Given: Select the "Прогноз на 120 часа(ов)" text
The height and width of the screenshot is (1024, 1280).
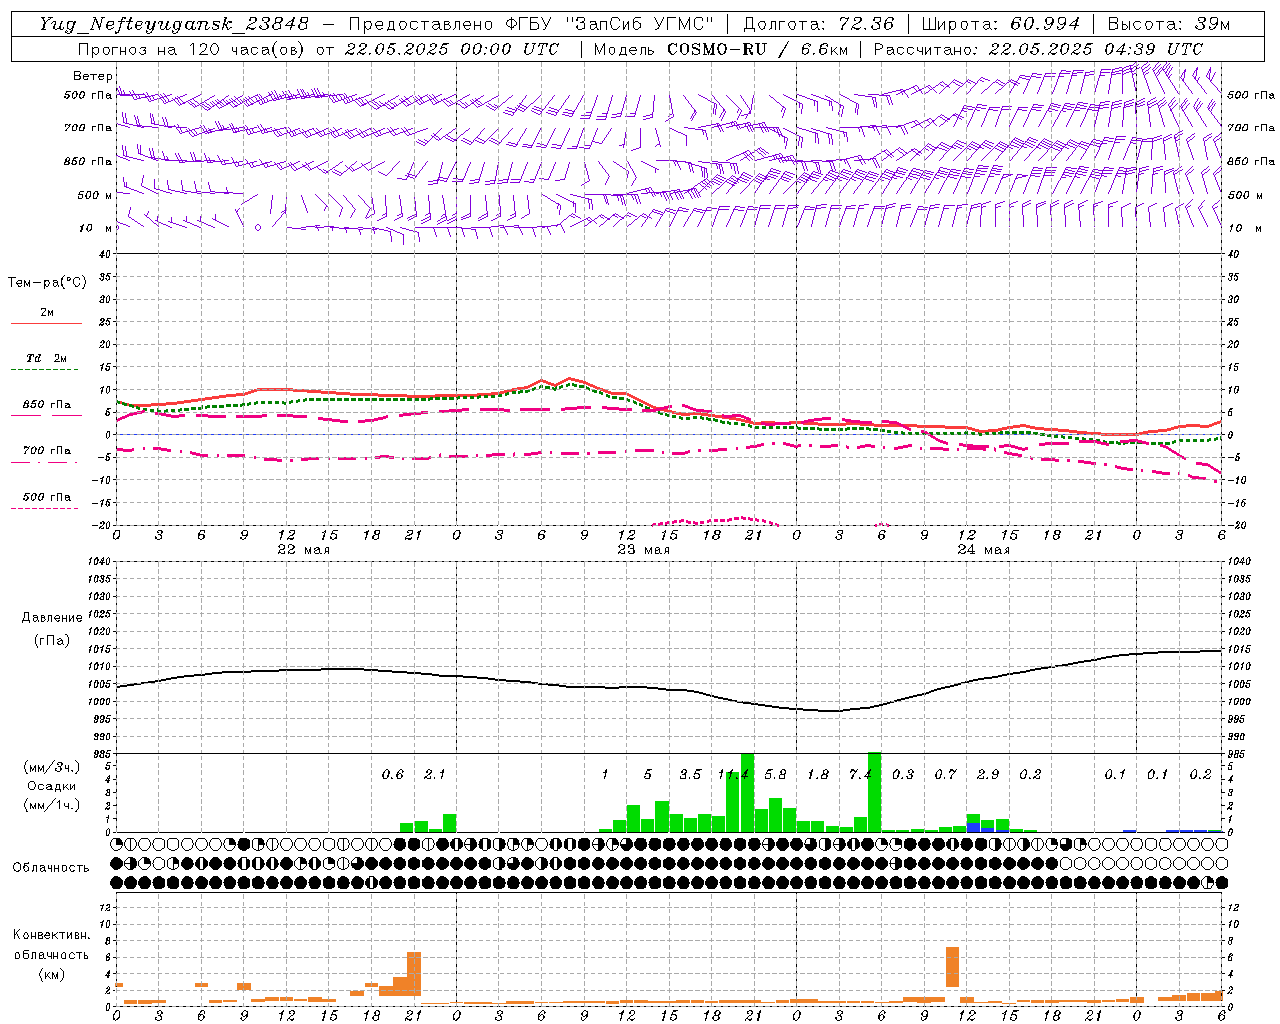Looking at the screenshot, I should 190,49.
